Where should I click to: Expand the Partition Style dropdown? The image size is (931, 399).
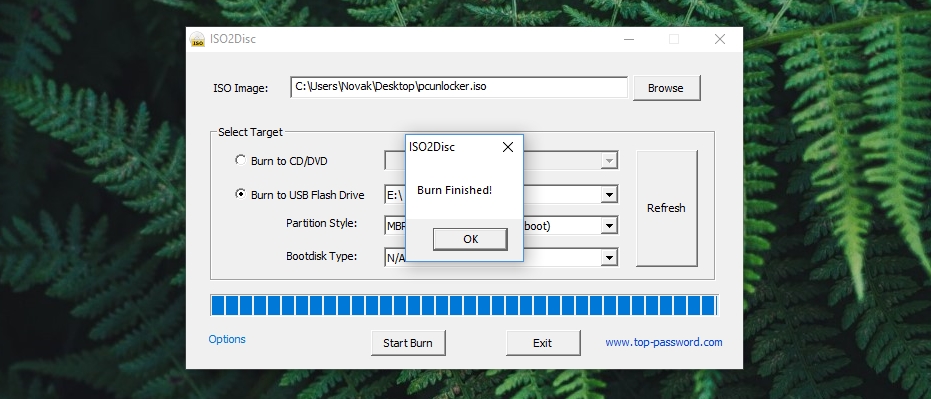(609, 226)
